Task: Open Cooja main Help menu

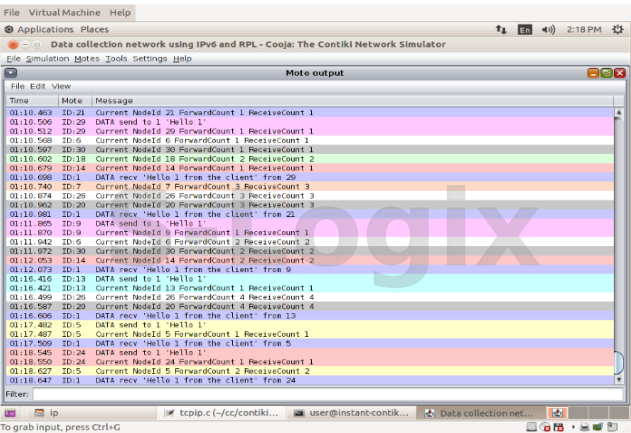Action: (x=182, y=59)
